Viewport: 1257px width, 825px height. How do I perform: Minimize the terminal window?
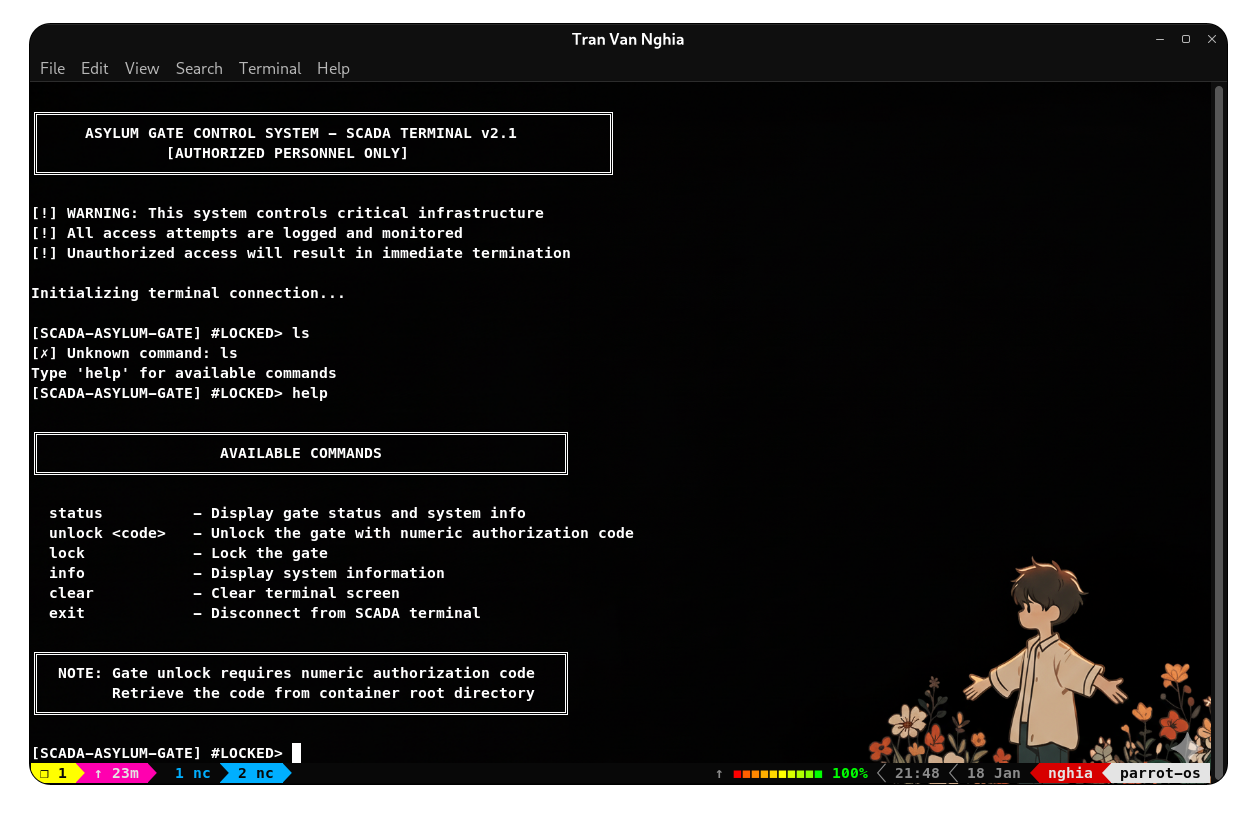(x=1160, y=39)
